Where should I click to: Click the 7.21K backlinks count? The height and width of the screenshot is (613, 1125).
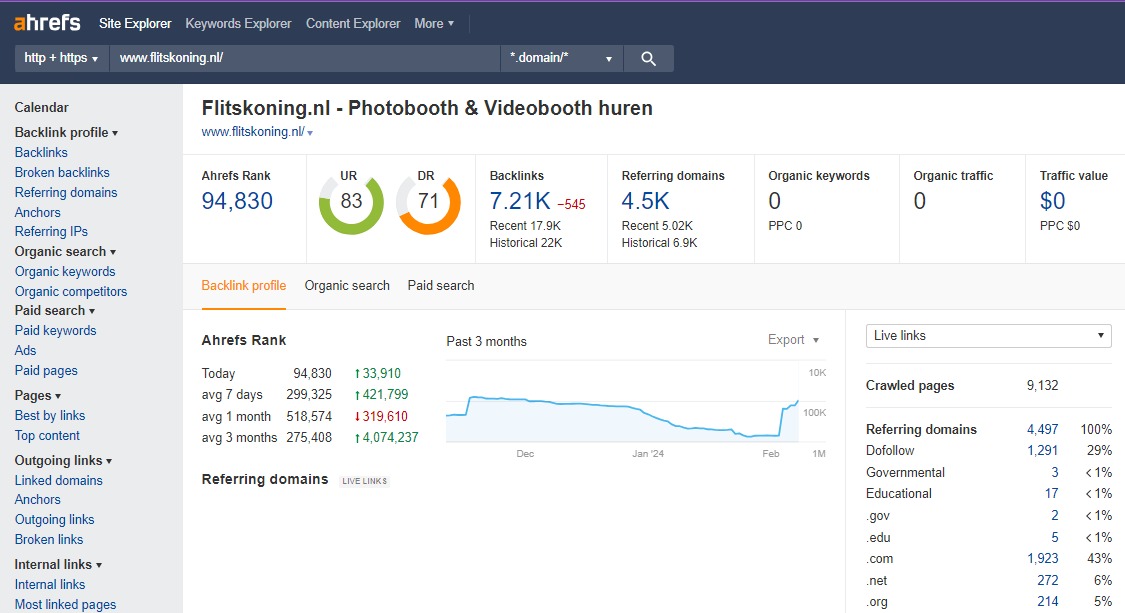(519, 201)
